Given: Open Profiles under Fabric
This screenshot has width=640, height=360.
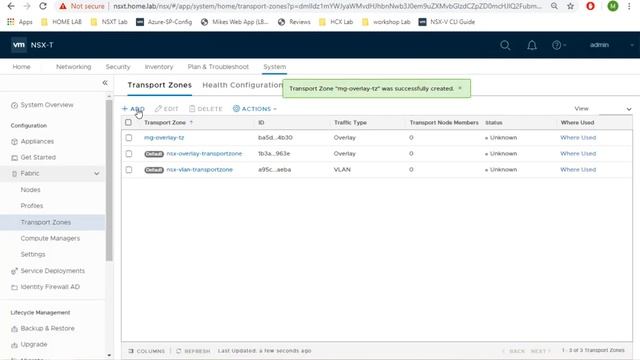Looking at the screenshot, I should 32,206.
